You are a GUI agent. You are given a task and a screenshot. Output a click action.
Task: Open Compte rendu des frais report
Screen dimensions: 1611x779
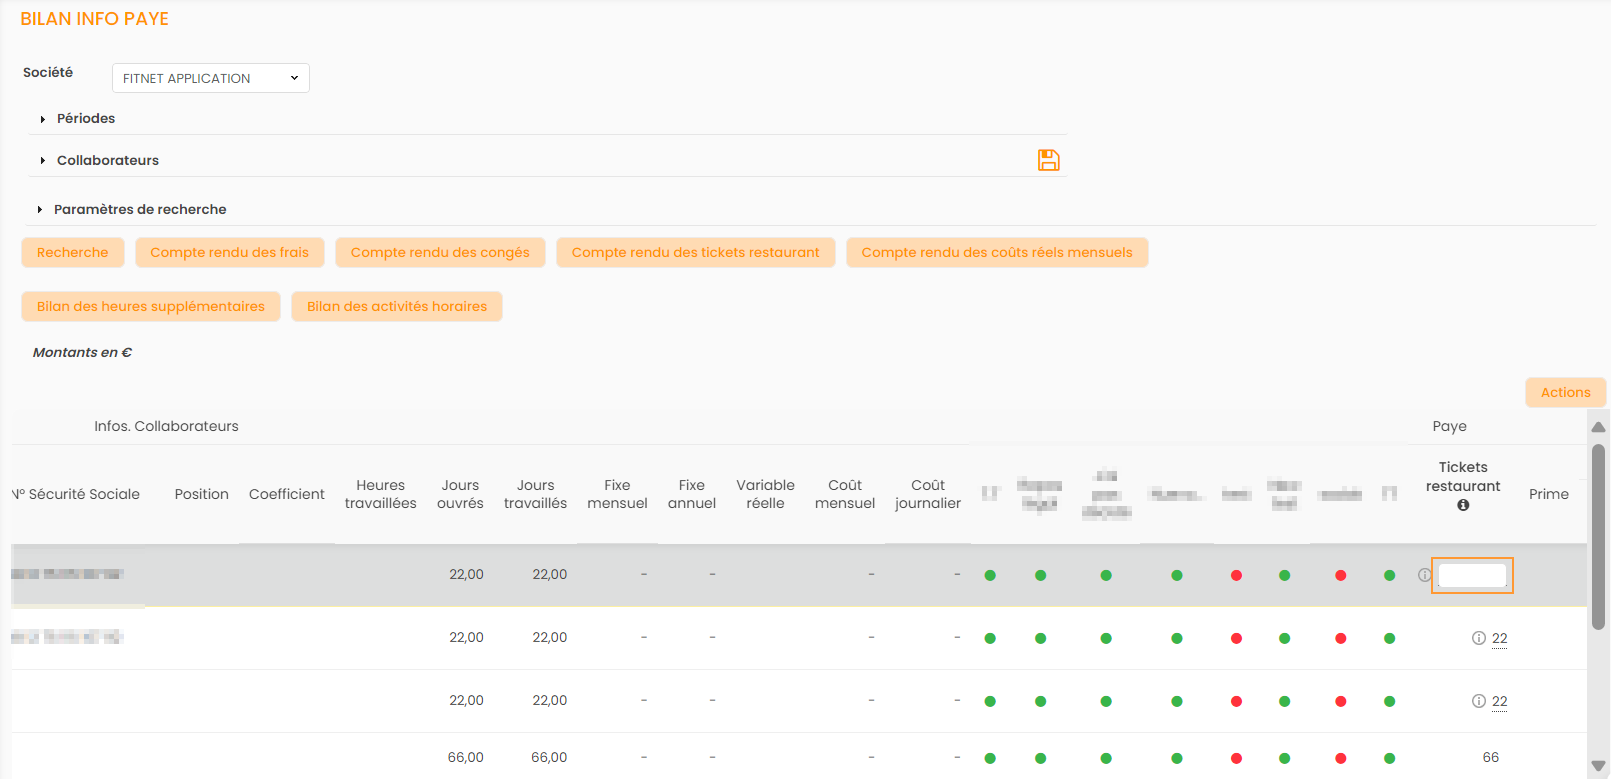229,253
